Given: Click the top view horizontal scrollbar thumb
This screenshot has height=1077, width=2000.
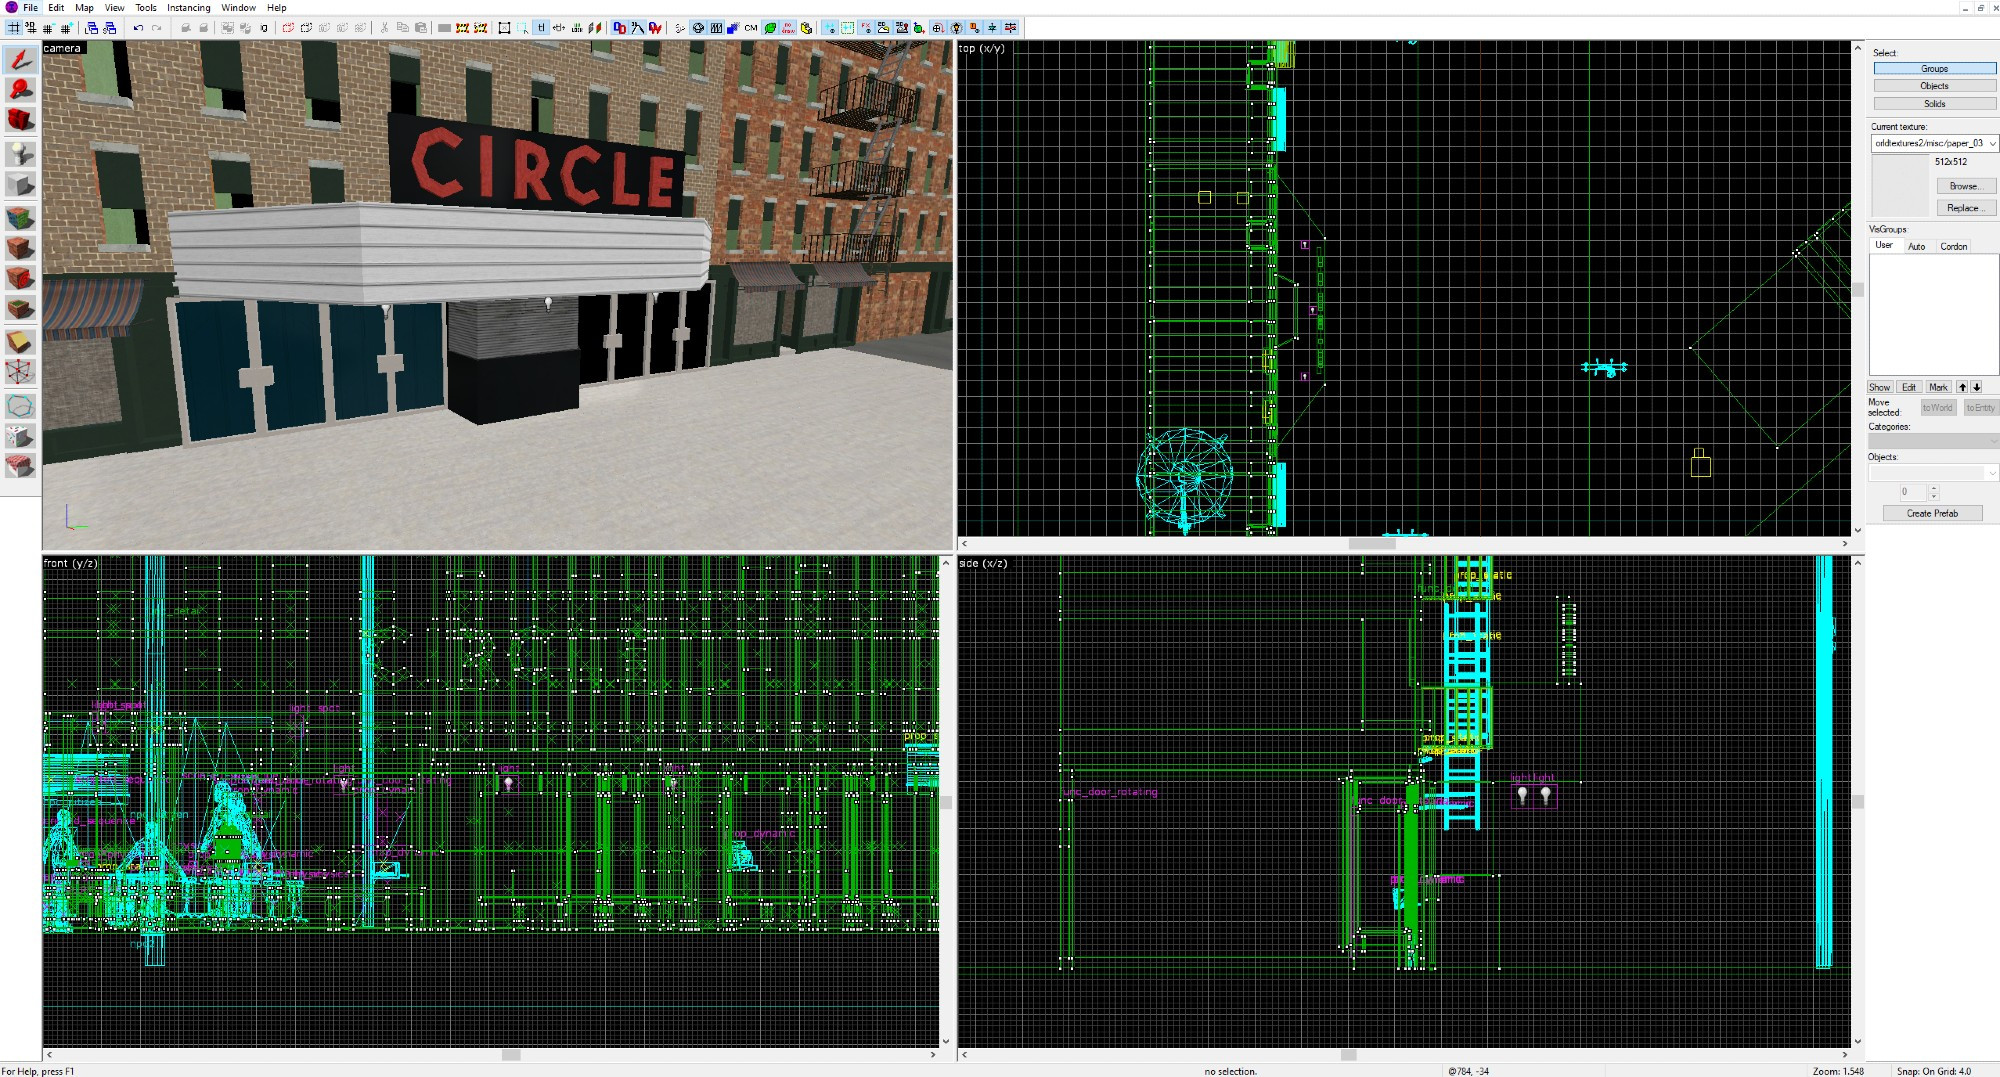Looking at the screenshot, I should pyautogui.click(x=1371, y=544).
